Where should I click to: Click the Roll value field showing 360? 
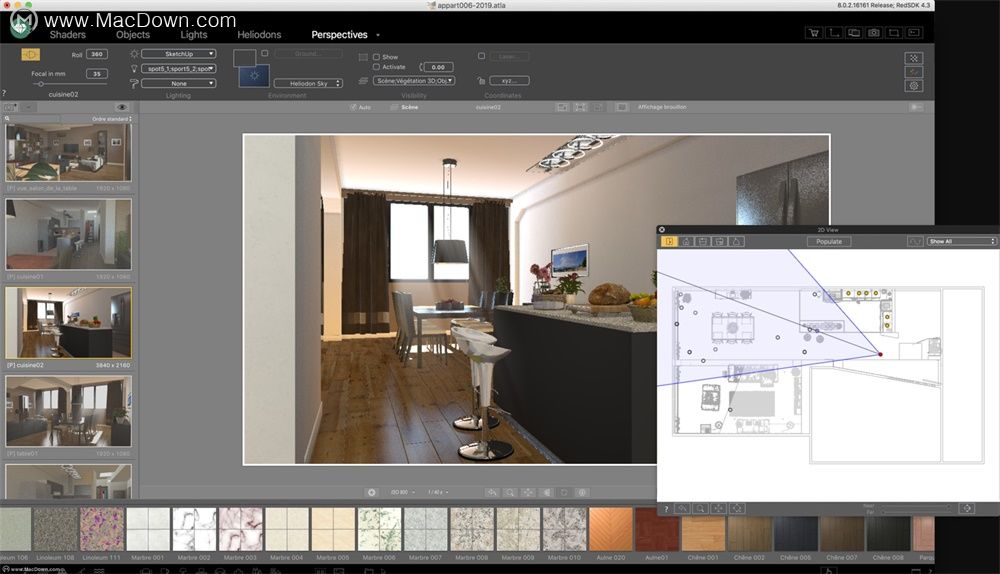point(97,54)
